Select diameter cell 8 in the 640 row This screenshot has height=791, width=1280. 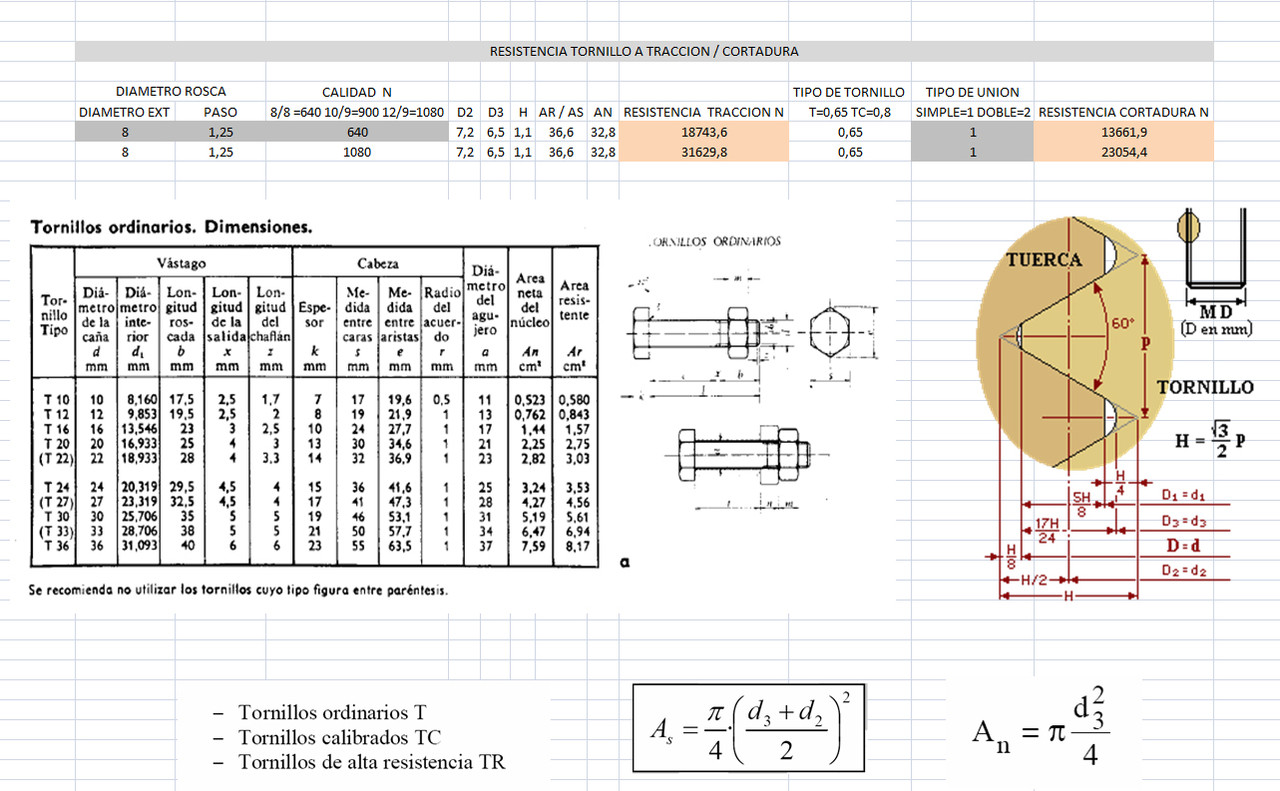(124, 132)
